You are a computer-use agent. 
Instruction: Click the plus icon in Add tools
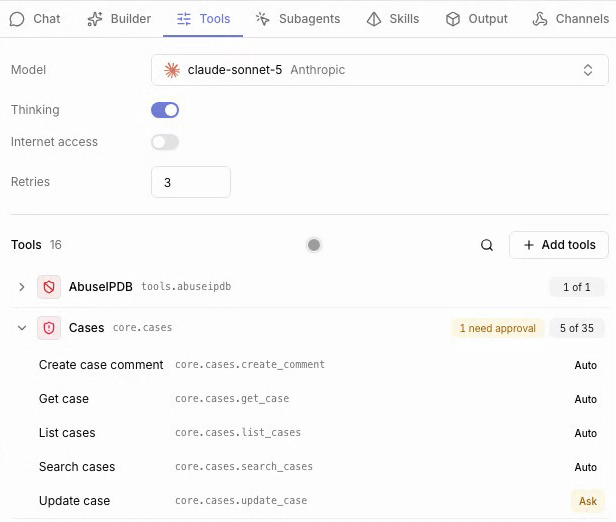point(529,245)
